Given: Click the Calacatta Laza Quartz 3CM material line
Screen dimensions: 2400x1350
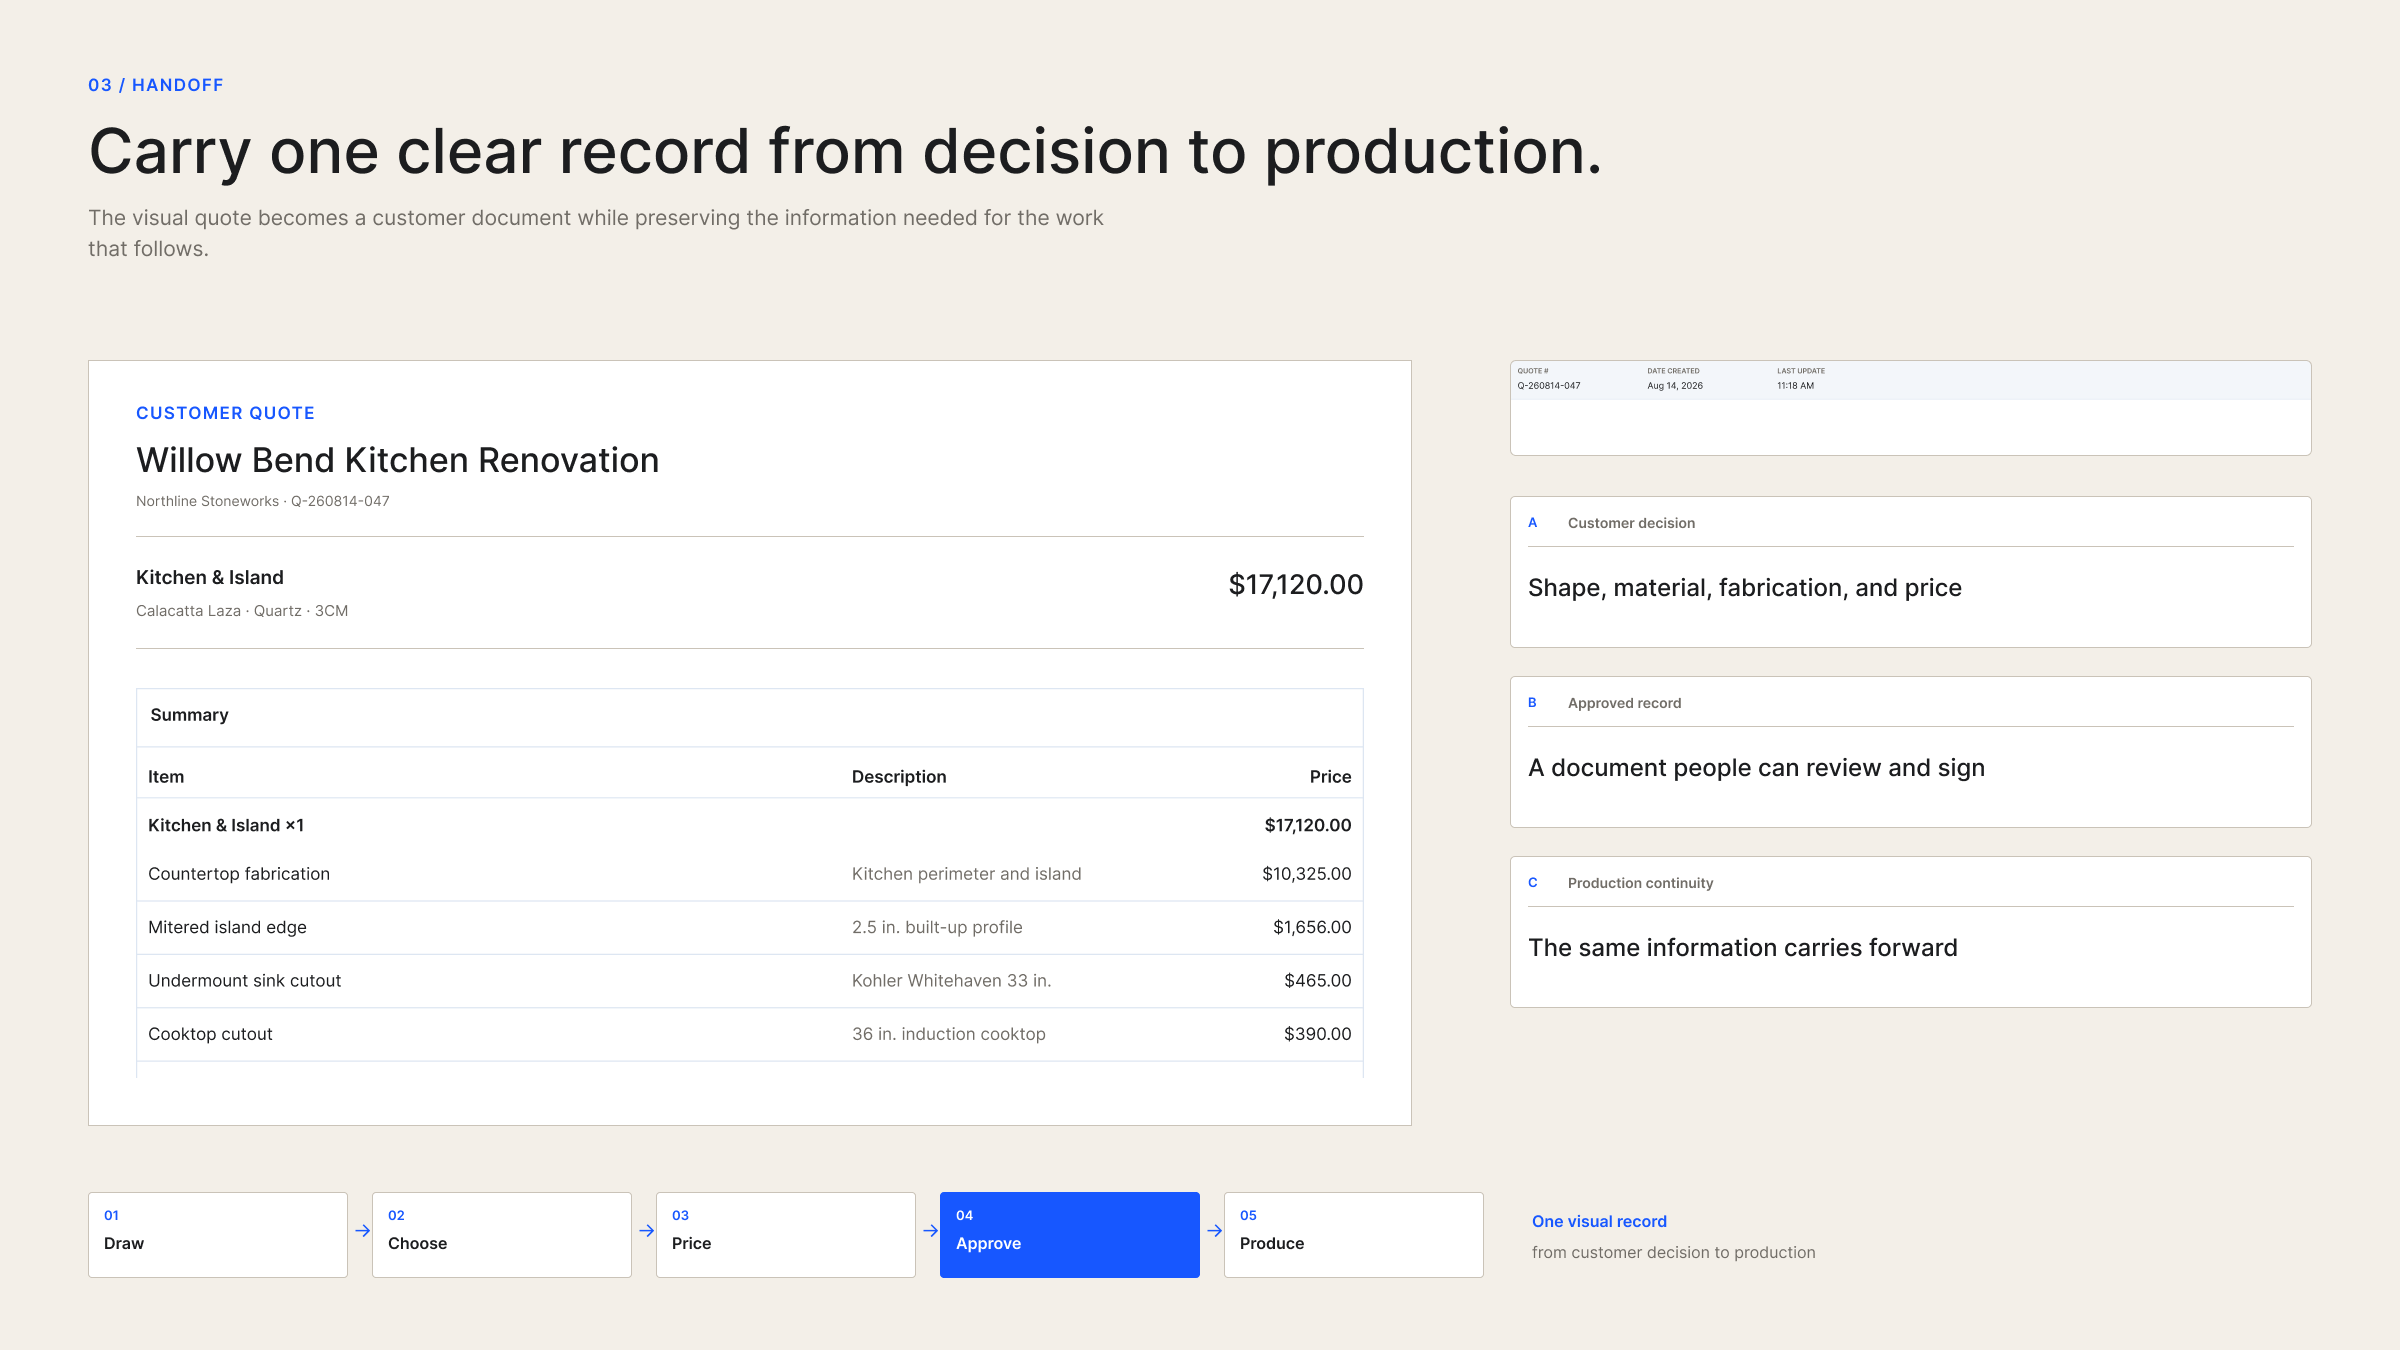Looking at the screenshot, I should [242, 611].
